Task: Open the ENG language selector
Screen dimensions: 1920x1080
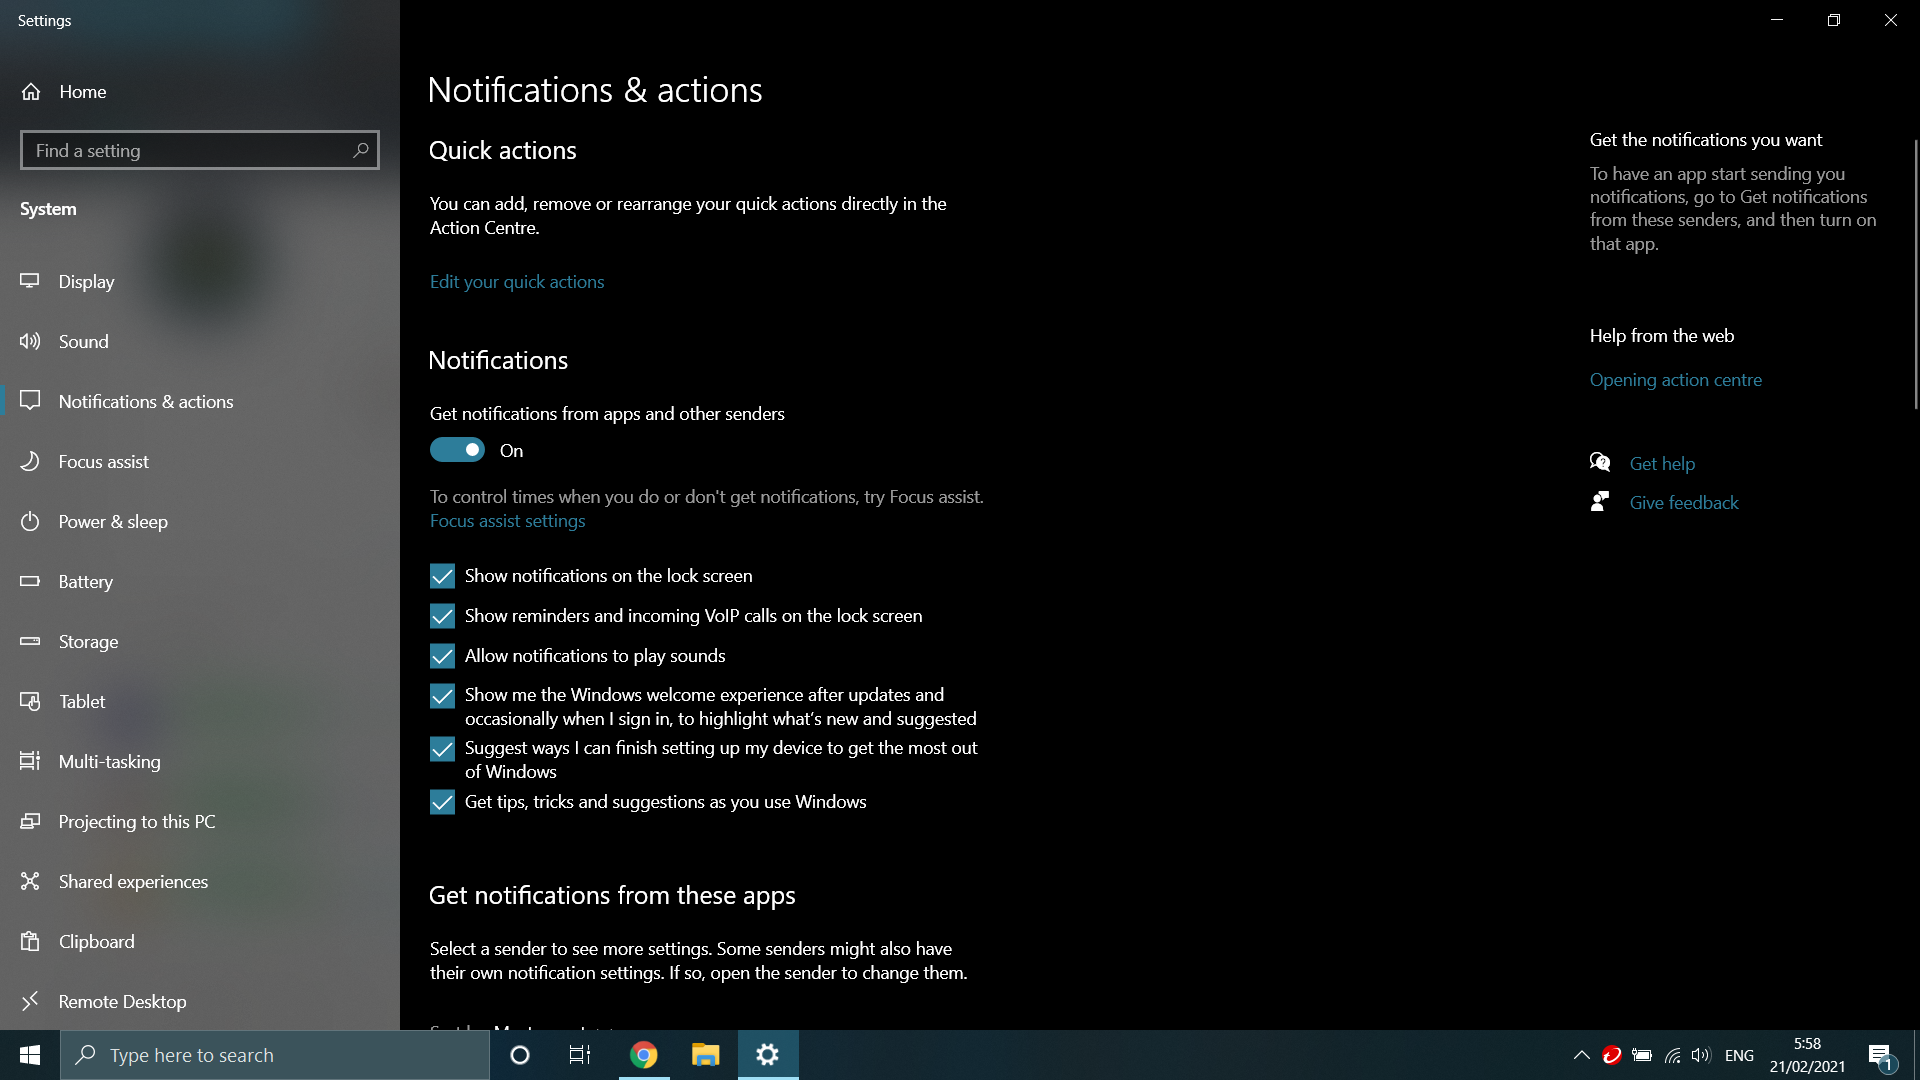Action: coord(1739,1055)
